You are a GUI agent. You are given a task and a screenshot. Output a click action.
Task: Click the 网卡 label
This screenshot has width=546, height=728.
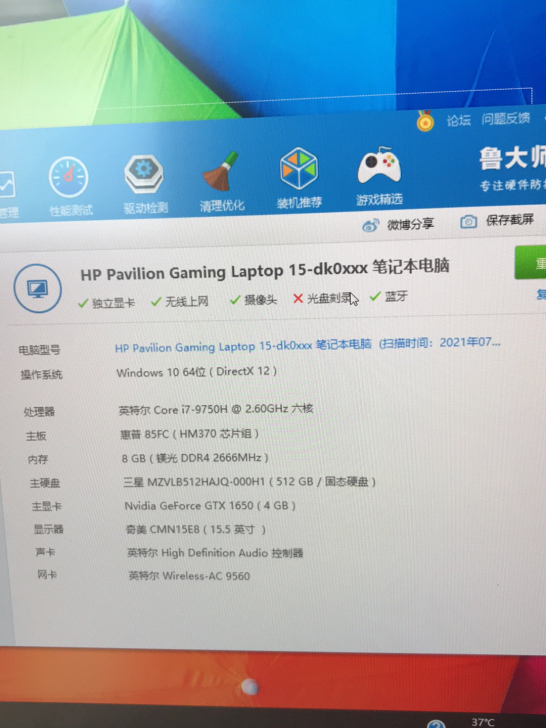coord(47,575)
